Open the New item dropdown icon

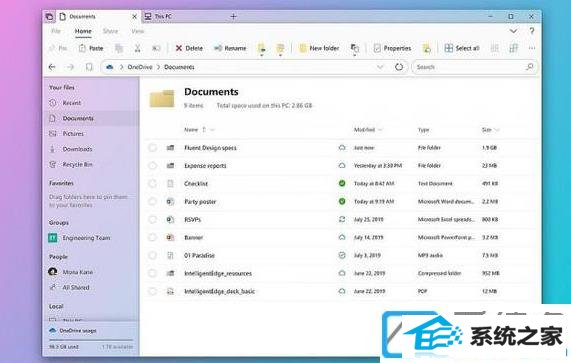point(355,49)
